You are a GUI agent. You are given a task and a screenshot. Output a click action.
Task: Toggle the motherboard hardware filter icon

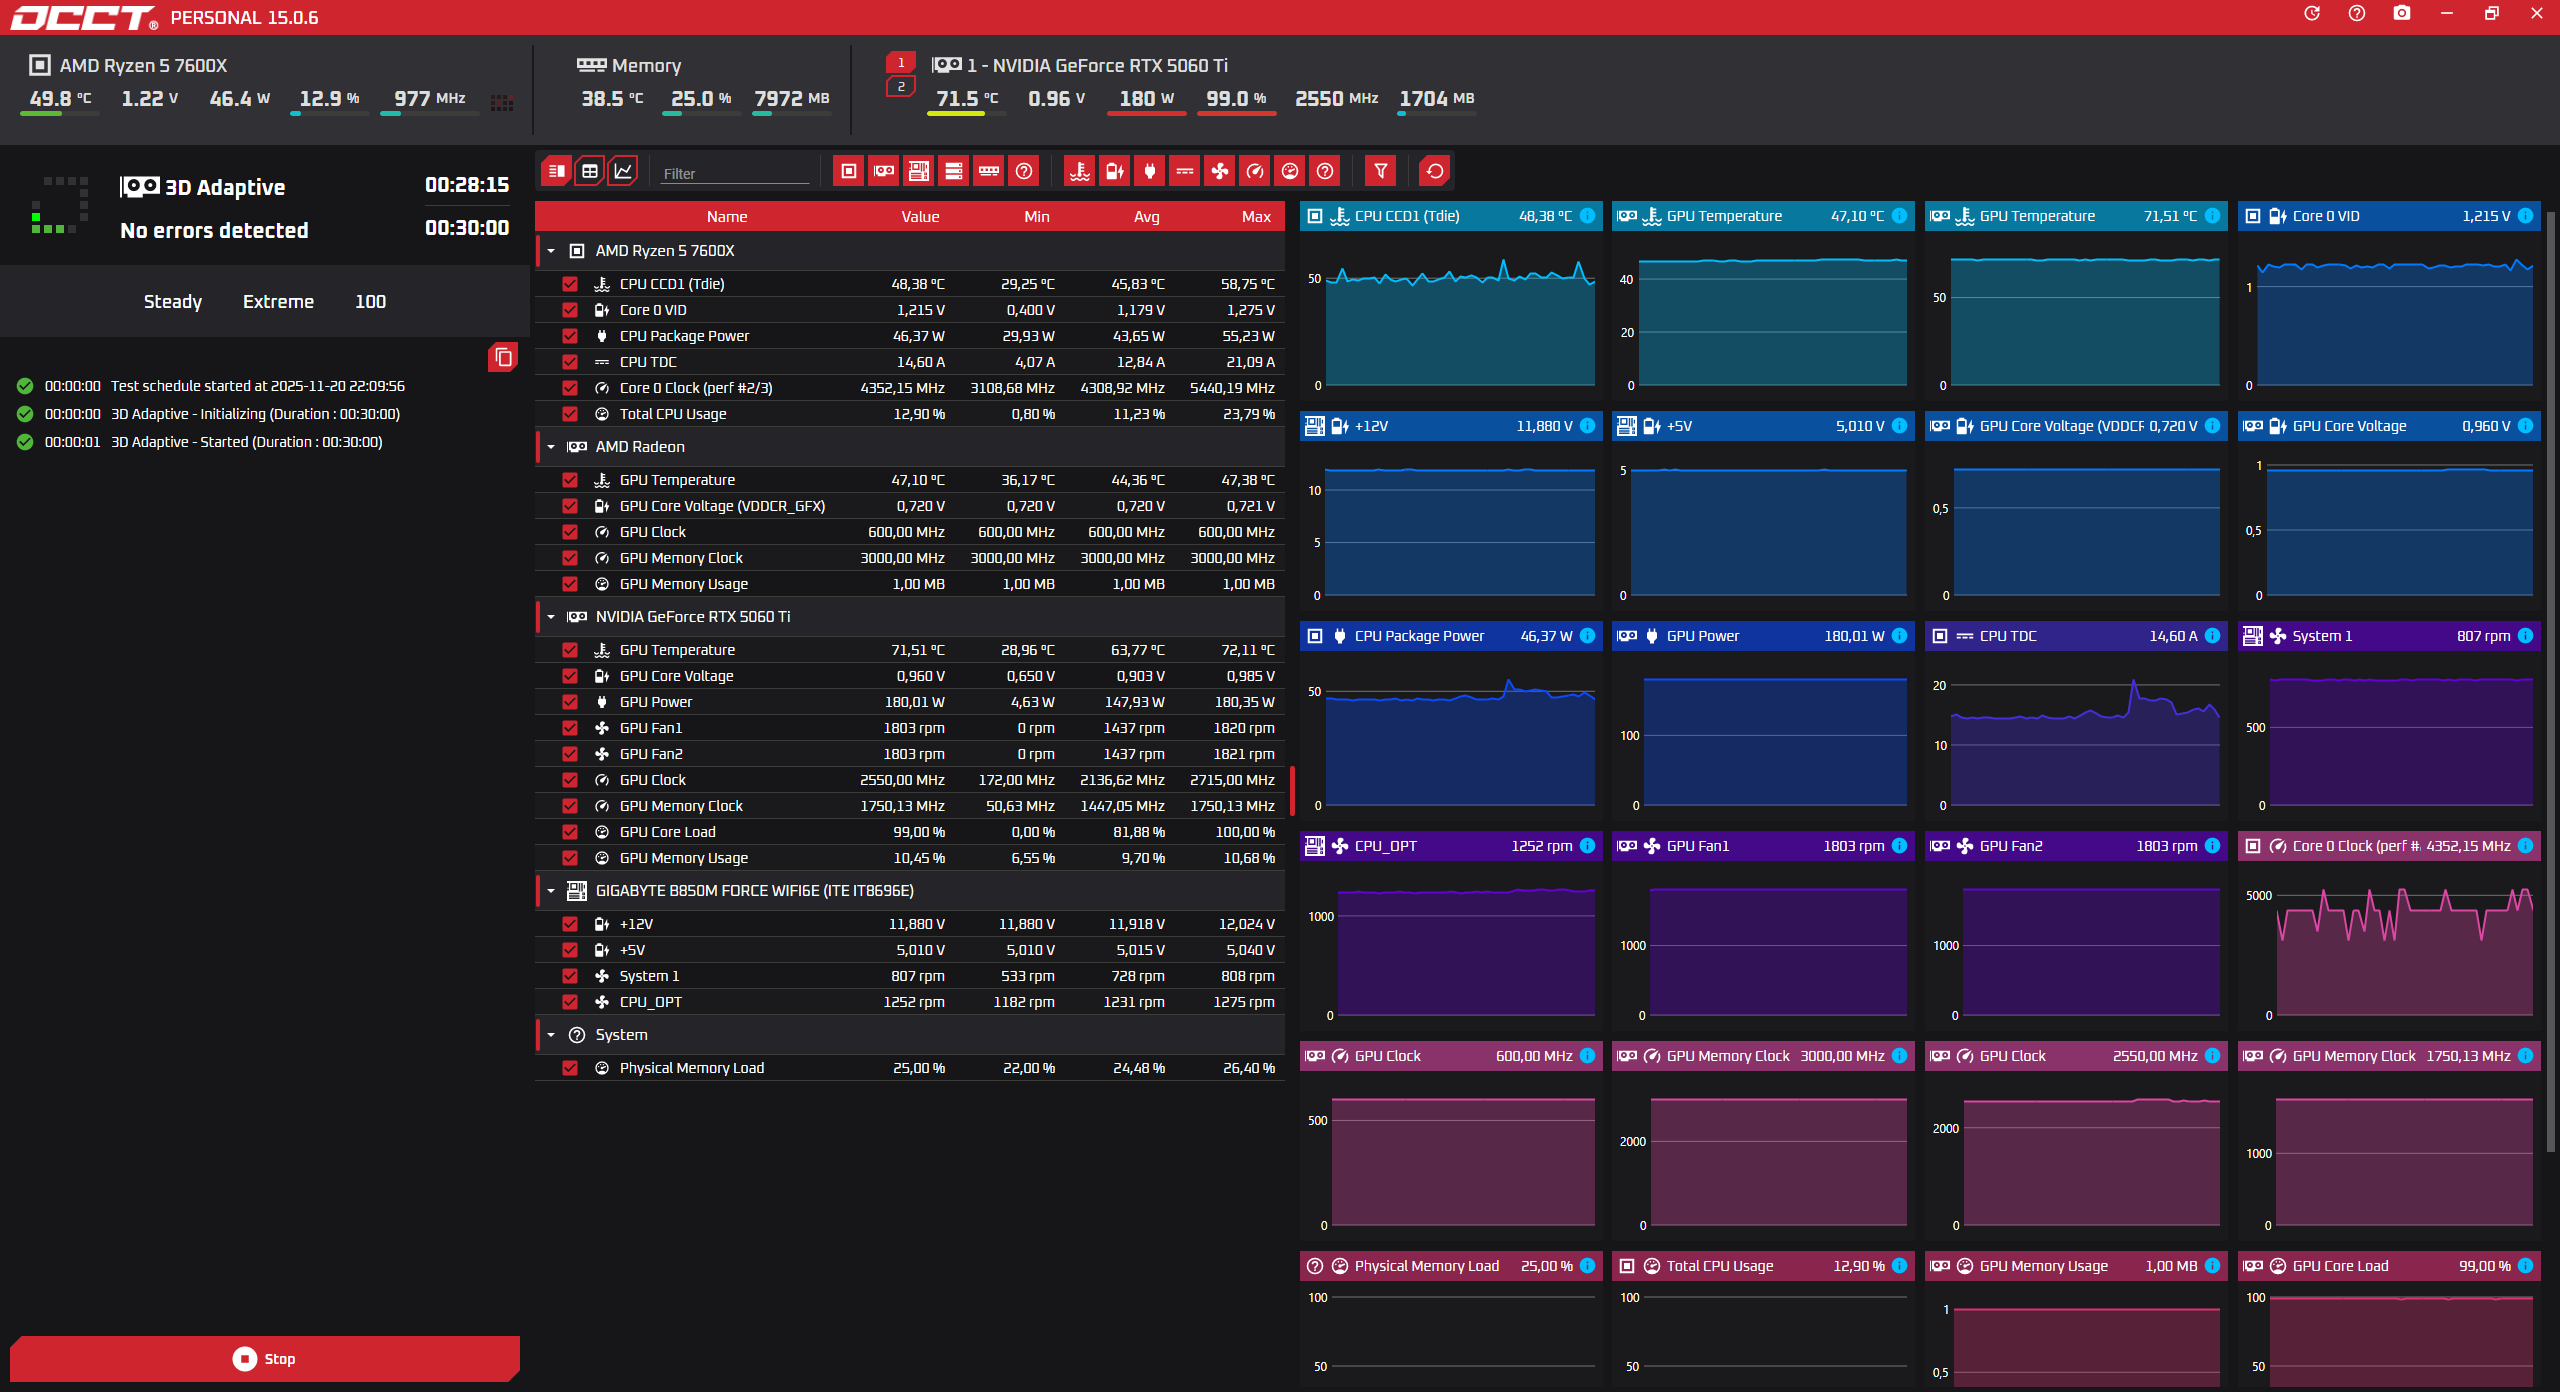point(919,171)
